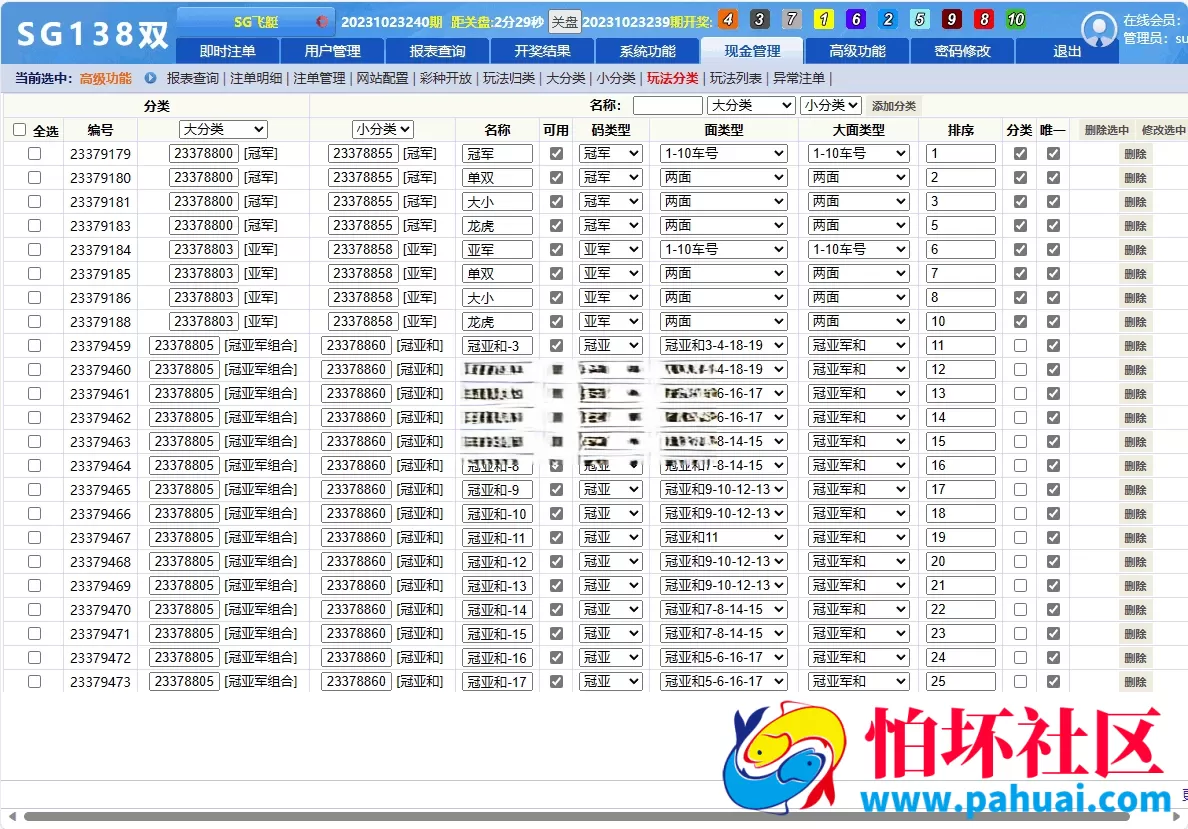Click the green number 10 result ball
This screenshot has width=1188, height=829.
1016,20
